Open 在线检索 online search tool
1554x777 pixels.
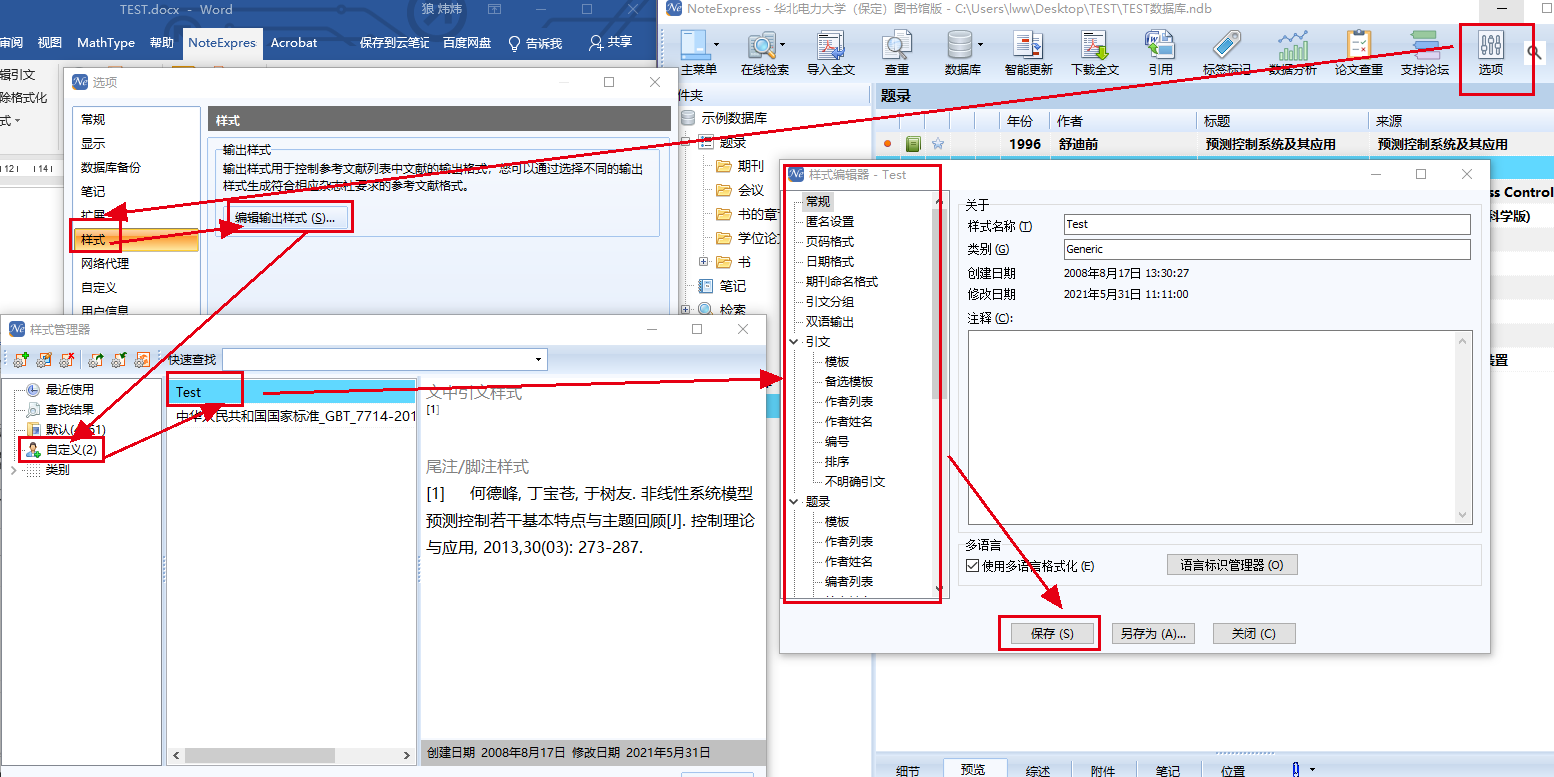(764, 53)
